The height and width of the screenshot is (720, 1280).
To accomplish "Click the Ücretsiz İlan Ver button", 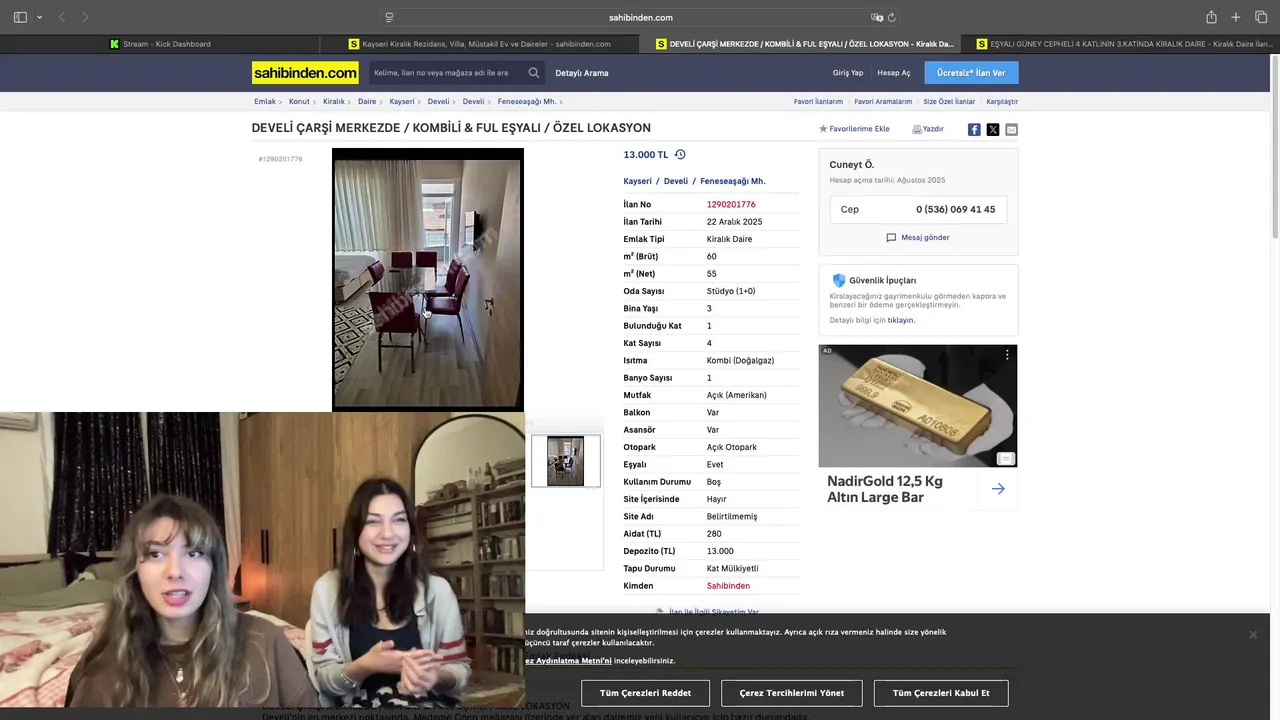I will pyautogui.click(x=971, y=73).
